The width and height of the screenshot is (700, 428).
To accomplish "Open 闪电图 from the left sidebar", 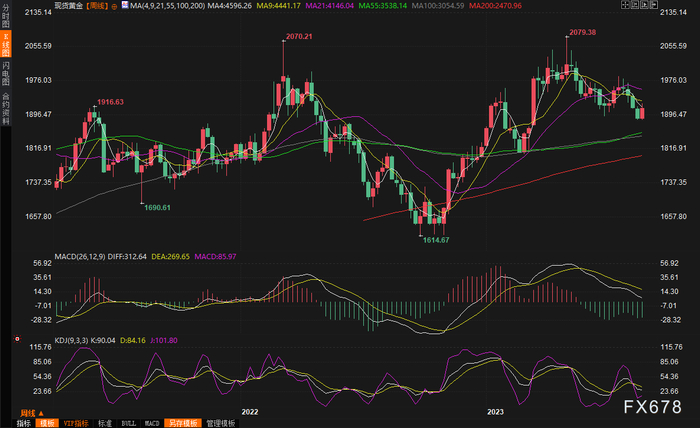I will [6, 74].
